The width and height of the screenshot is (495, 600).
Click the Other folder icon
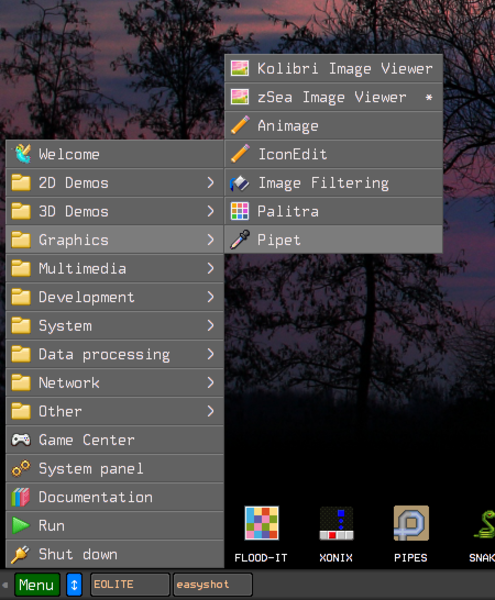pos(21,411)
